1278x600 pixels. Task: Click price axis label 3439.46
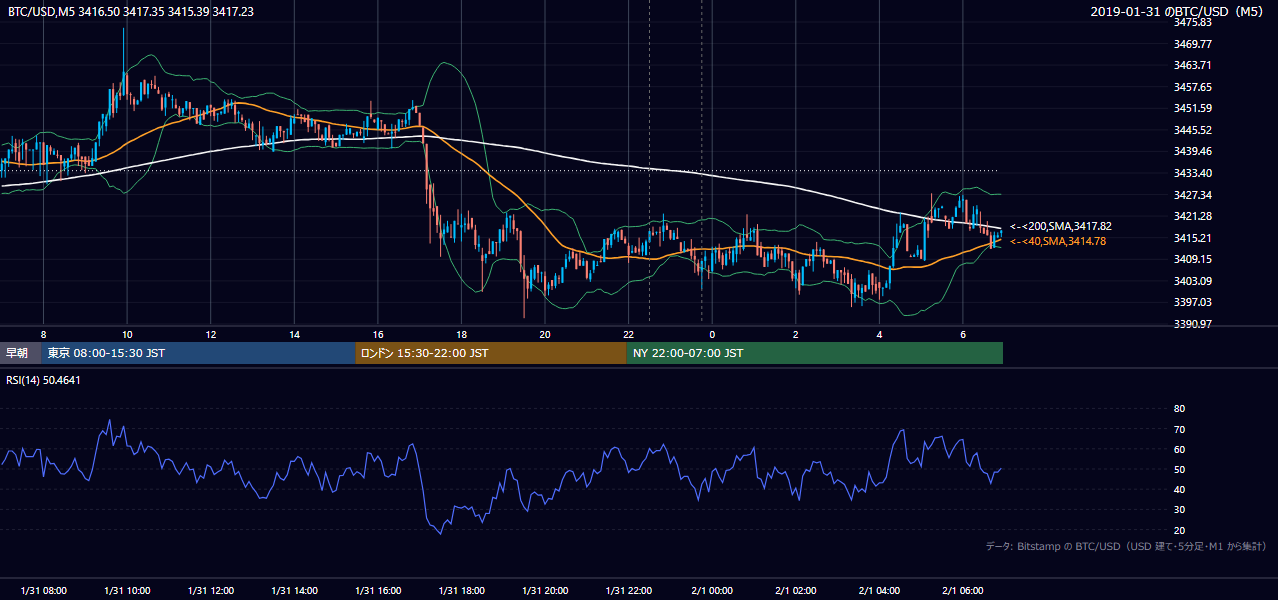[1194, 151]
